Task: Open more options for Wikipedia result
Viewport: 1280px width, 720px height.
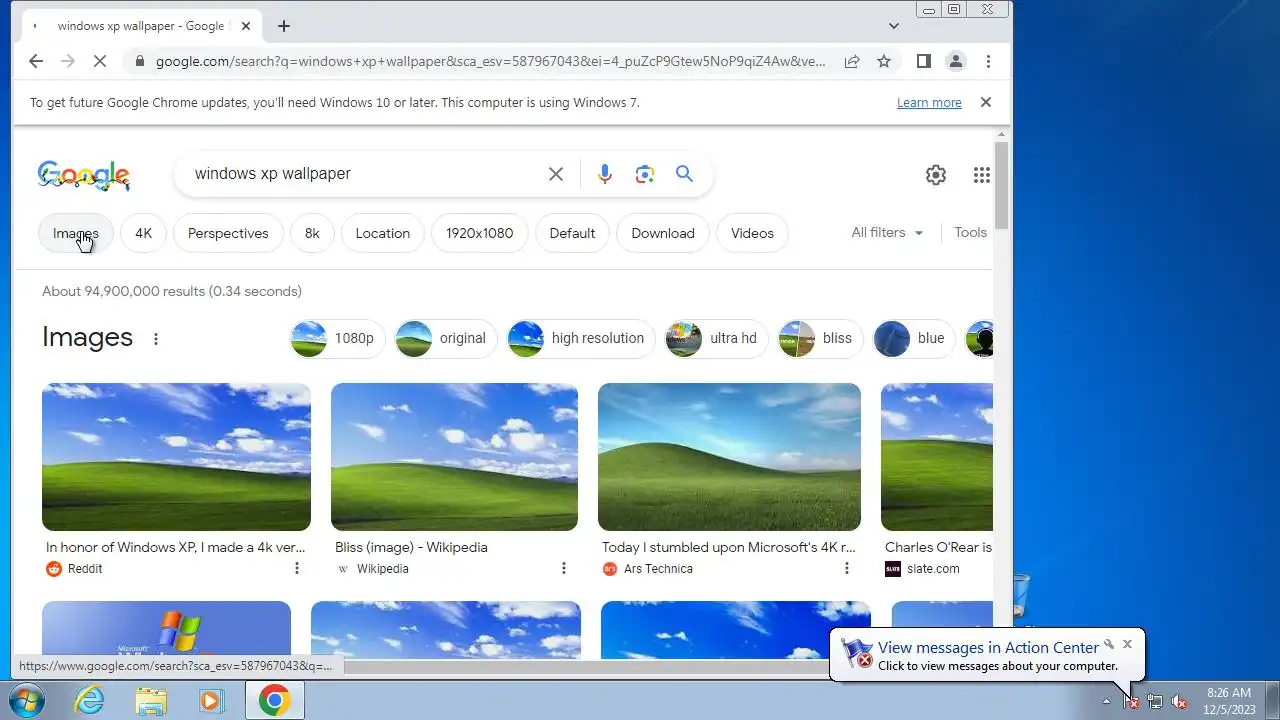Action: tap(564, 568)
